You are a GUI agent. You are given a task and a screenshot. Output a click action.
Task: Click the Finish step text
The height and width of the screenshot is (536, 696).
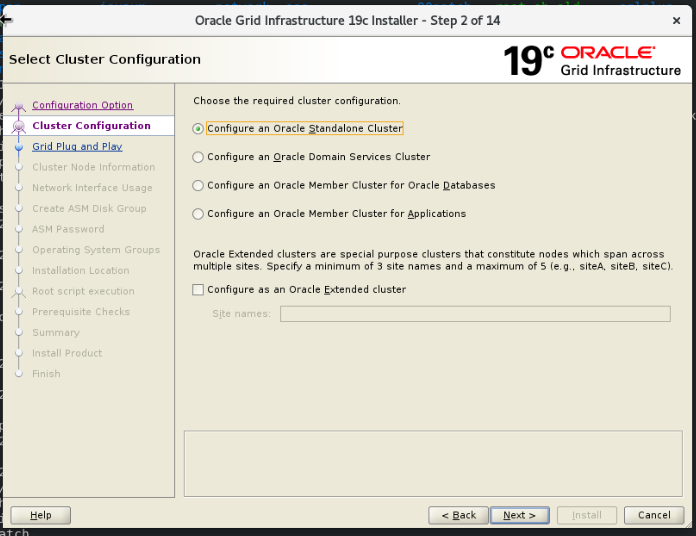click(x=46, y=374)
